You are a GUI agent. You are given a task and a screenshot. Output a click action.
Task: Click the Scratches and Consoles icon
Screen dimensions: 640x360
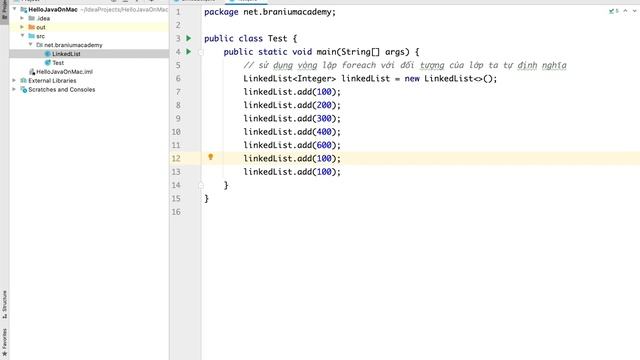tap(24, 89)
